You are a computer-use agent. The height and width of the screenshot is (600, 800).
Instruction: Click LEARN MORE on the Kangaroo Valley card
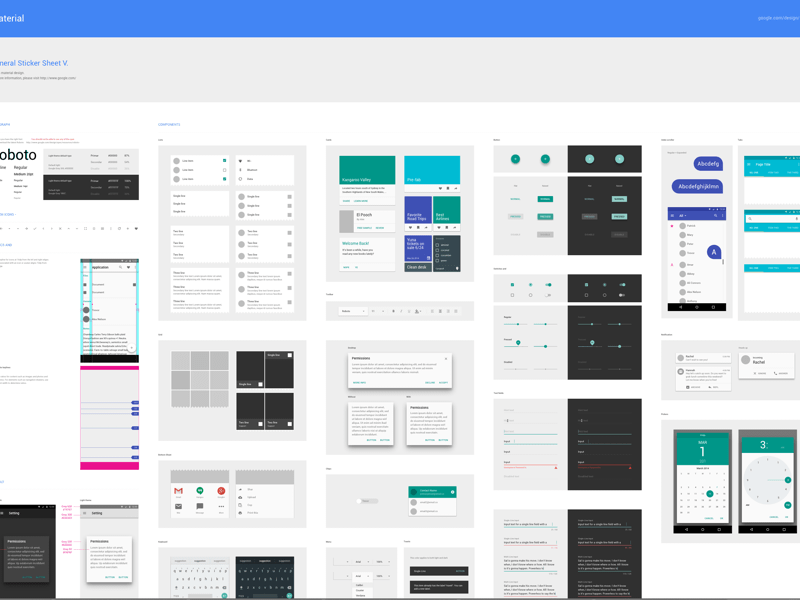pos(359,201)
